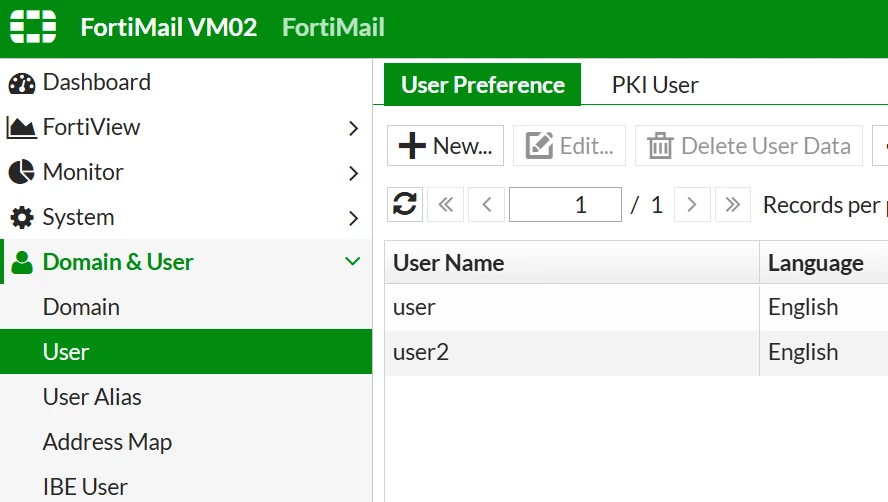Select the row for 'user2'
The width and height of the screenshot is (888, 502).
(x=637, y=352)
